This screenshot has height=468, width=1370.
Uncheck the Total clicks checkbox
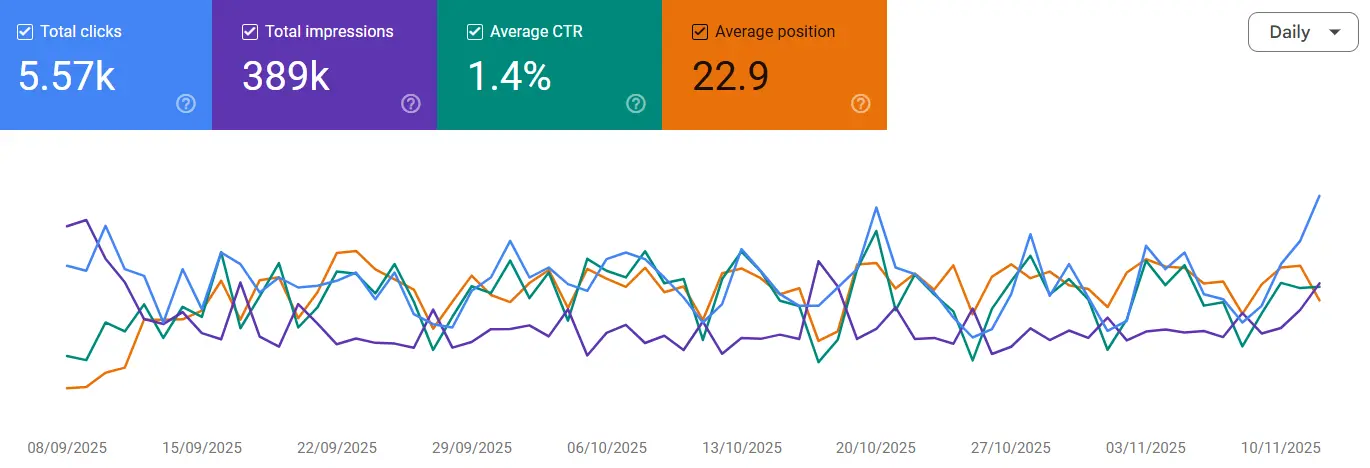(x=25, y=32)
